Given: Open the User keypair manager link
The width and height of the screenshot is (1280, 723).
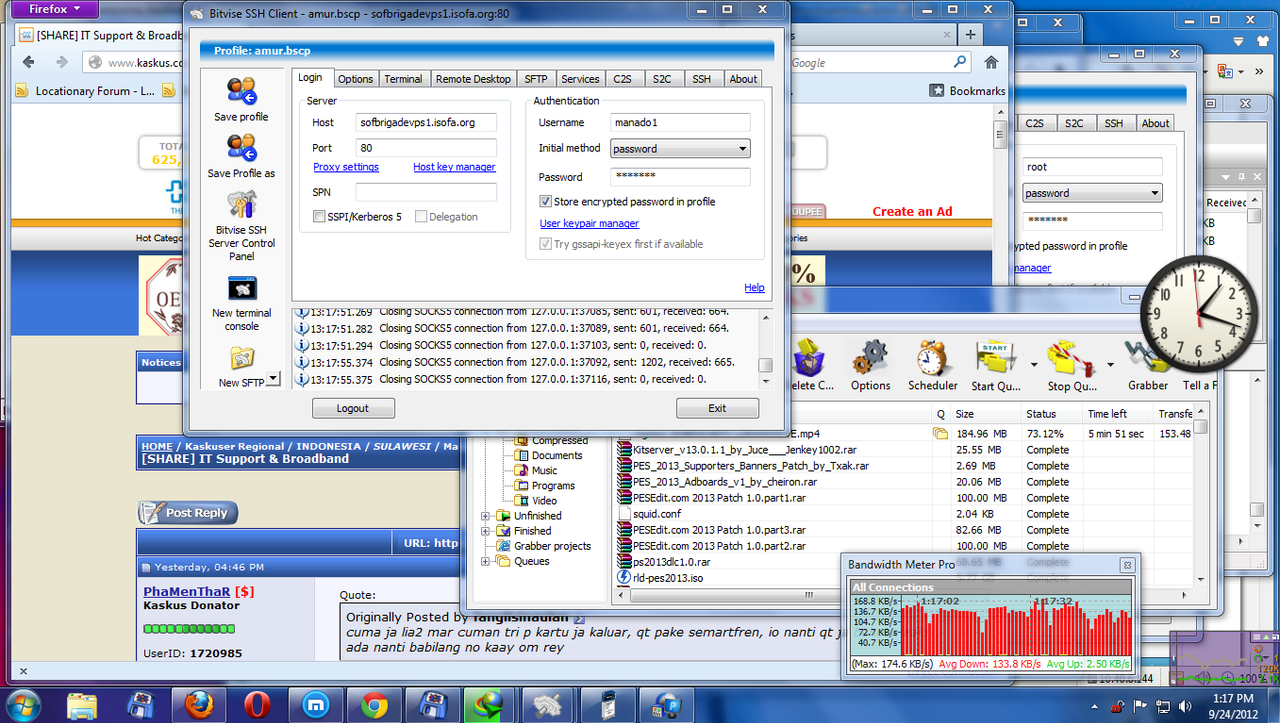Looking at the screenshot, I should pos(589,223).
